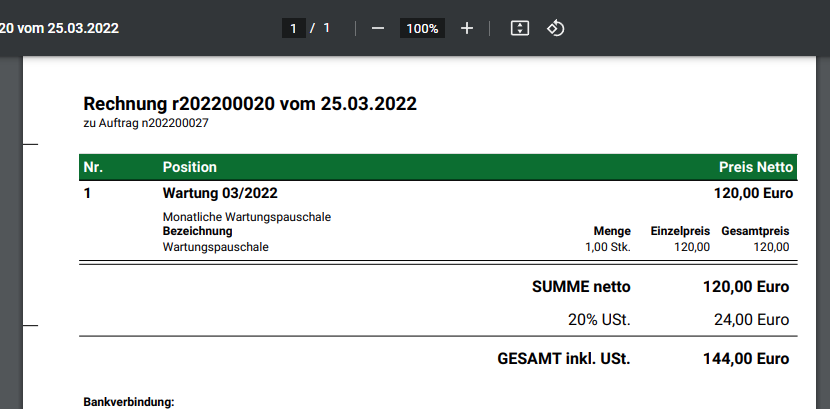Click the SUMME netto label
Screen dimensions: 830x409
(581, 287)
